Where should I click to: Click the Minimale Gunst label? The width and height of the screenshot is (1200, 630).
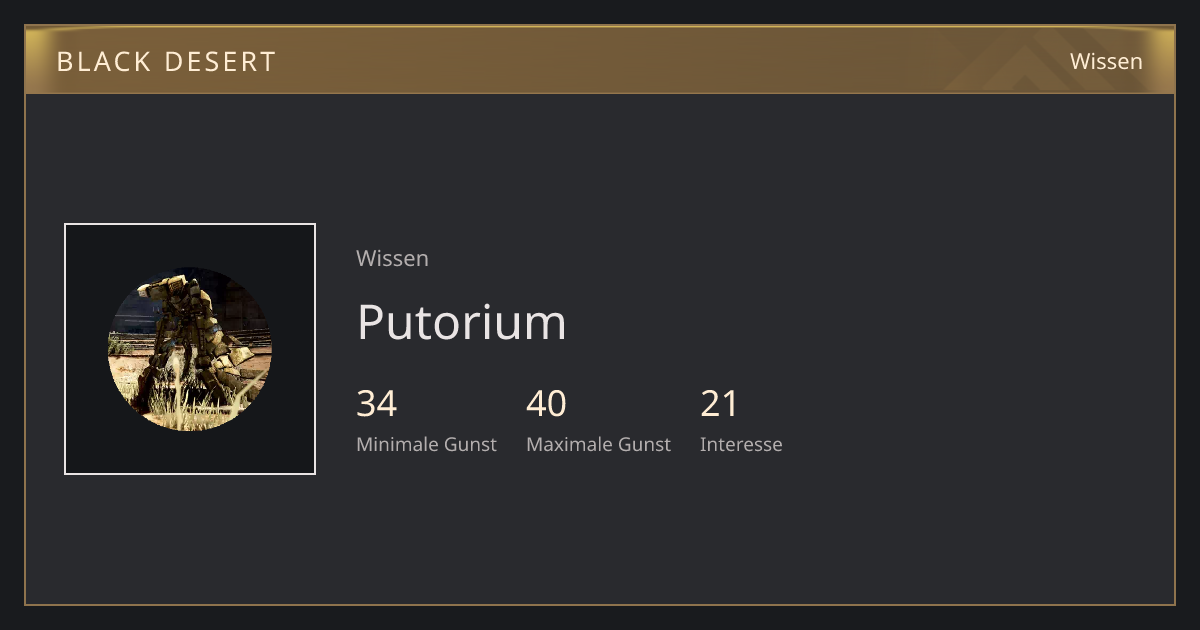click(426, 444)
